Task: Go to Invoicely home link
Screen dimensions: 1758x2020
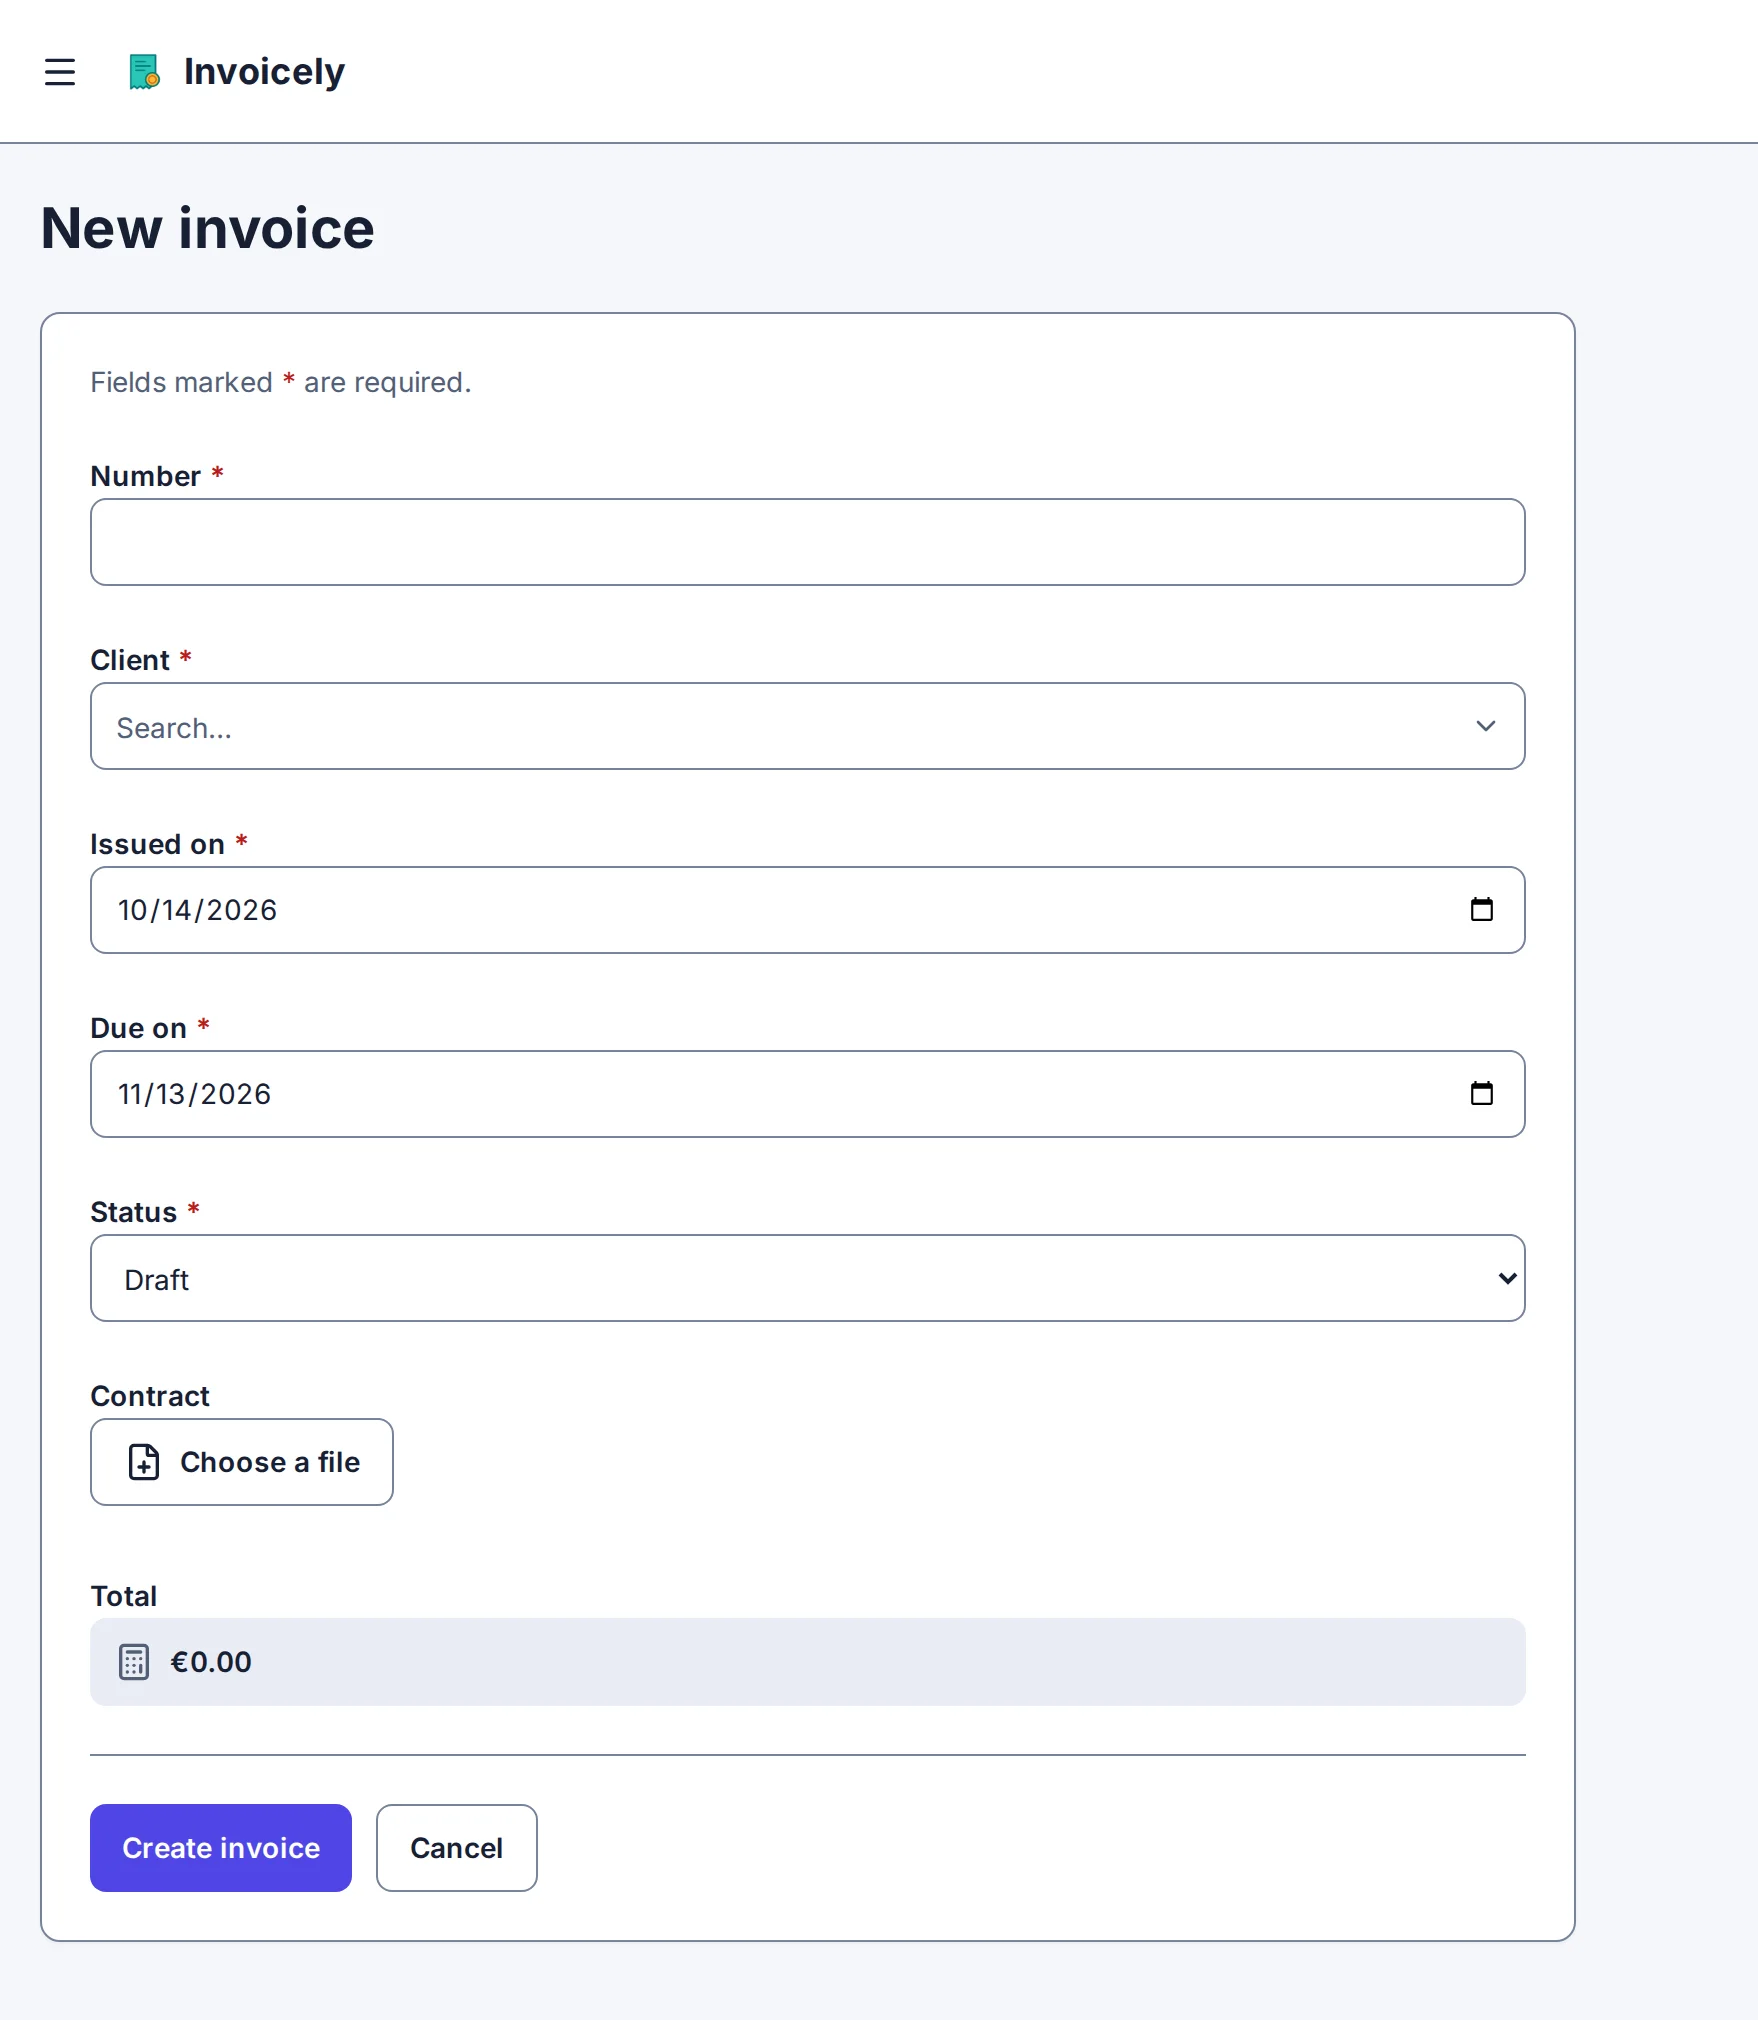Action: pos(237,72)
